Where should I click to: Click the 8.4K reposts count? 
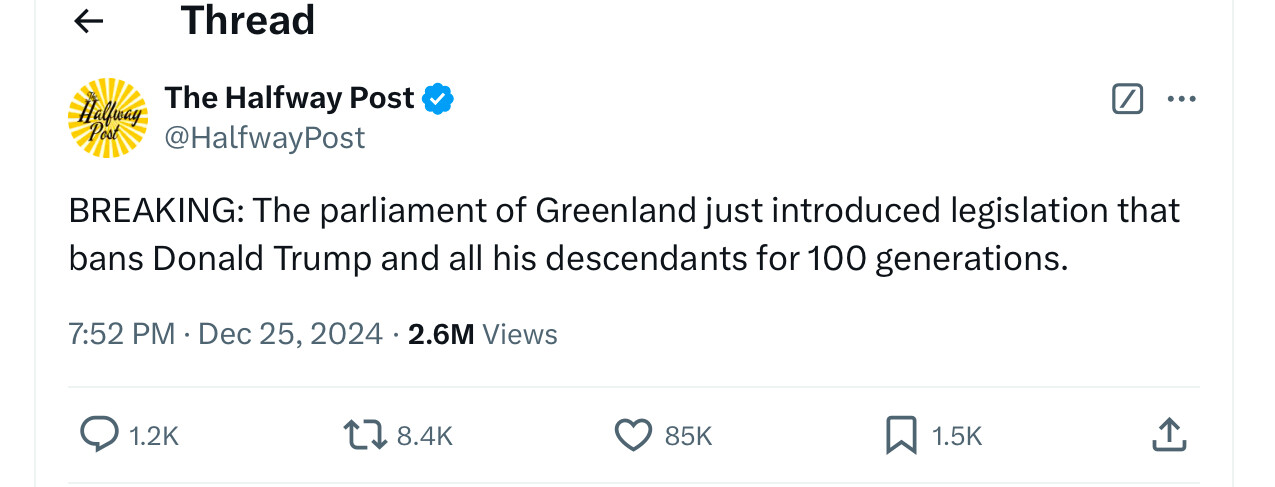pyautogui.click(x=424, y=435)
